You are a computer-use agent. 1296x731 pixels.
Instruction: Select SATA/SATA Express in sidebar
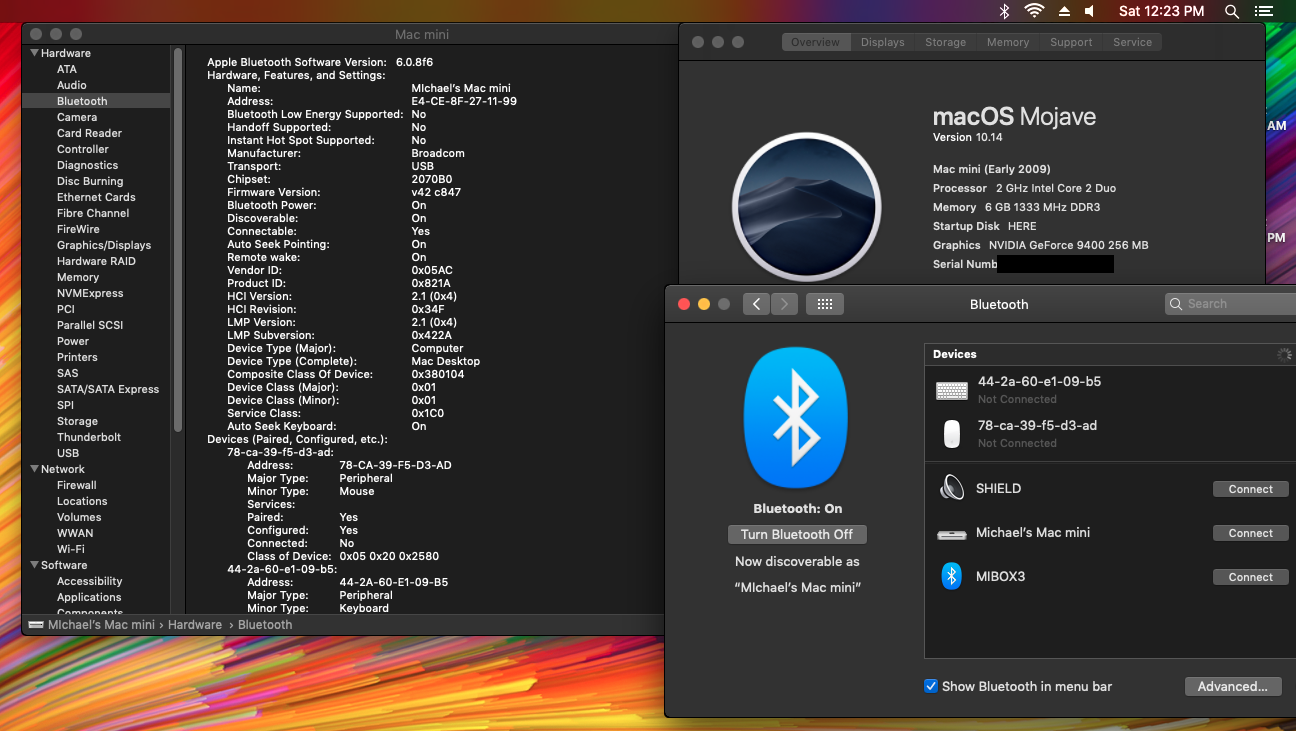coord(108,389)
